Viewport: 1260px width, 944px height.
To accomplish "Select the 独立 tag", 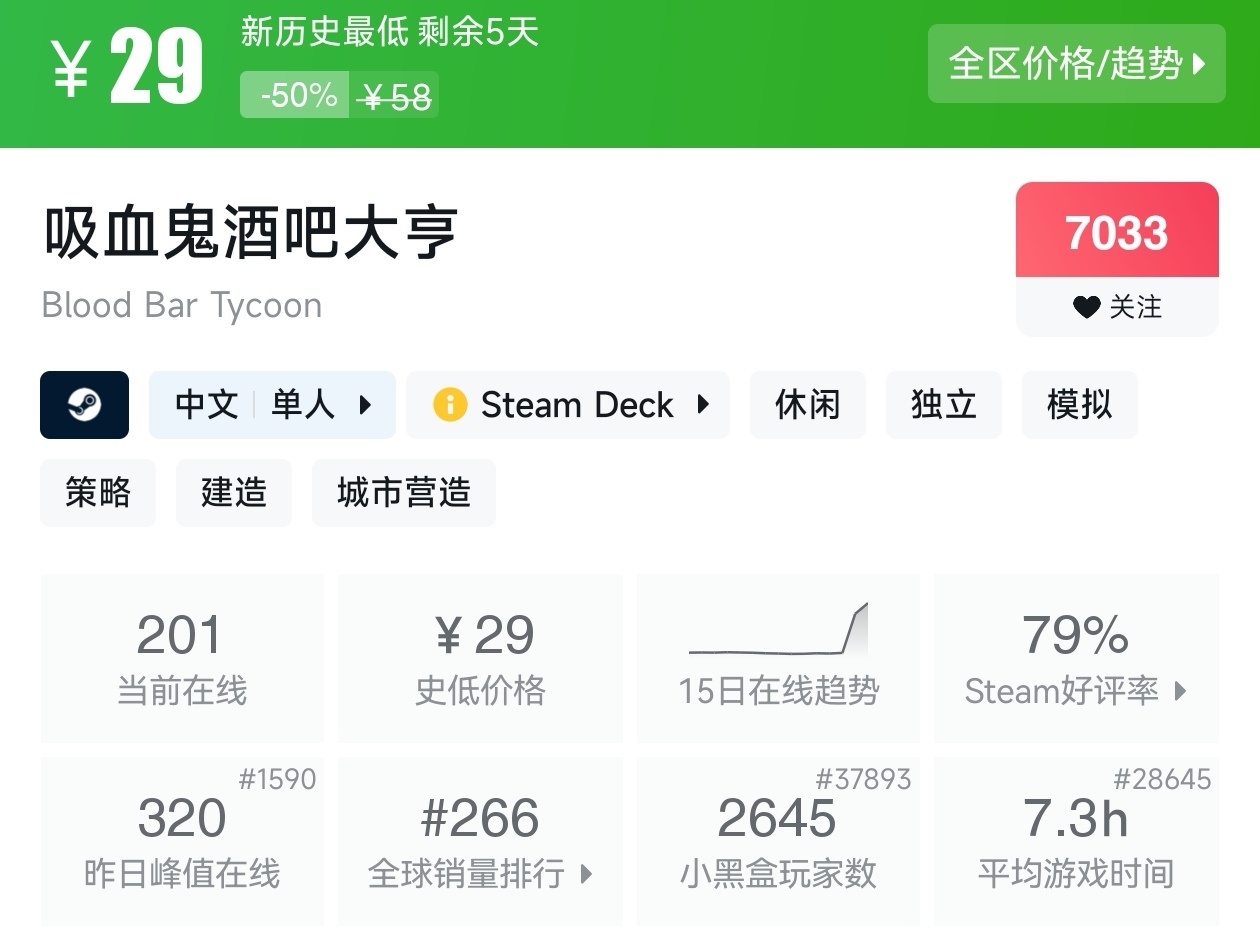I will coord(943,405).
